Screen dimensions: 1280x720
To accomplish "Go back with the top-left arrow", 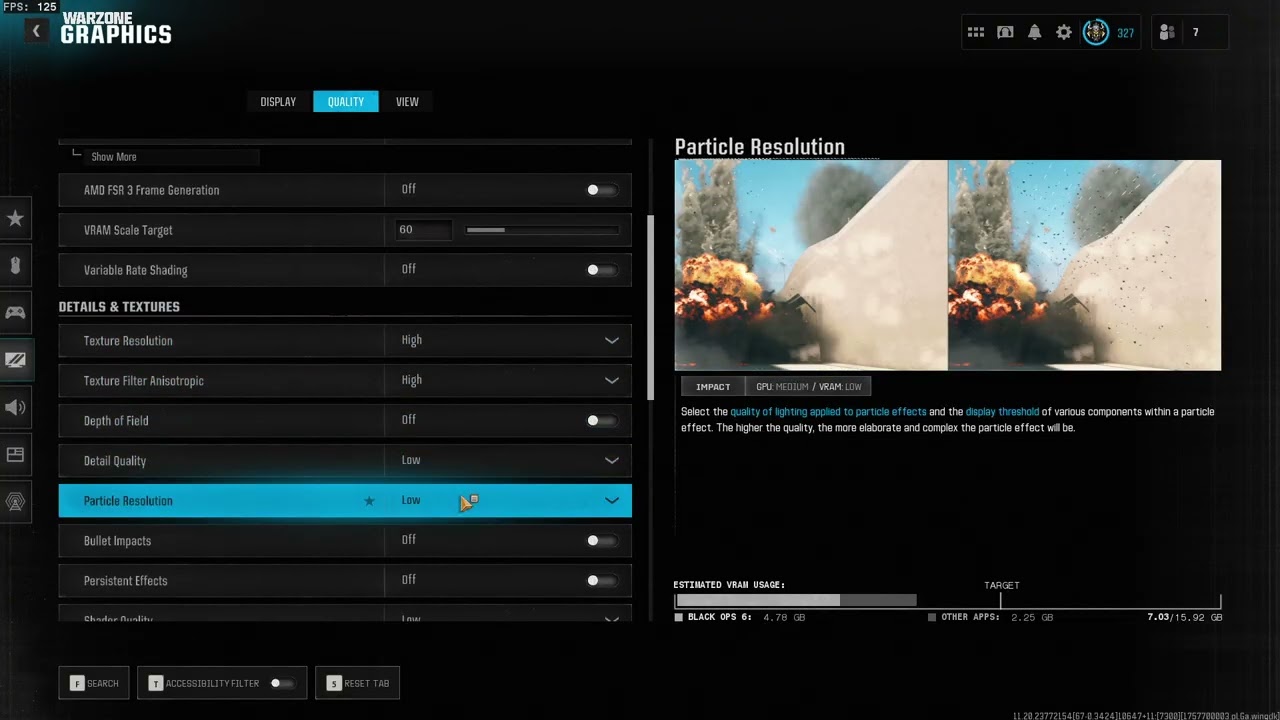I will tap(36, 31).
